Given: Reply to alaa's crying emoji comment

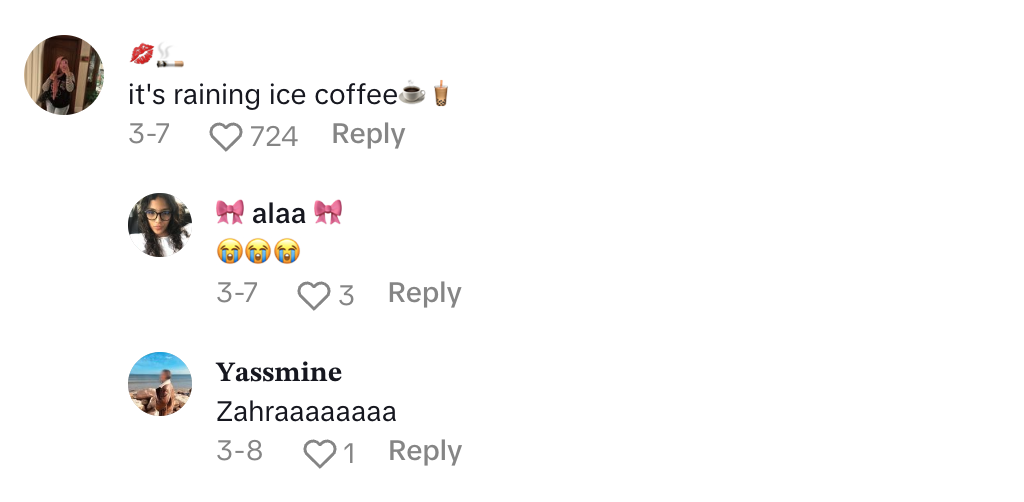Looking at the screenshot, I should (x=424, y=293).
